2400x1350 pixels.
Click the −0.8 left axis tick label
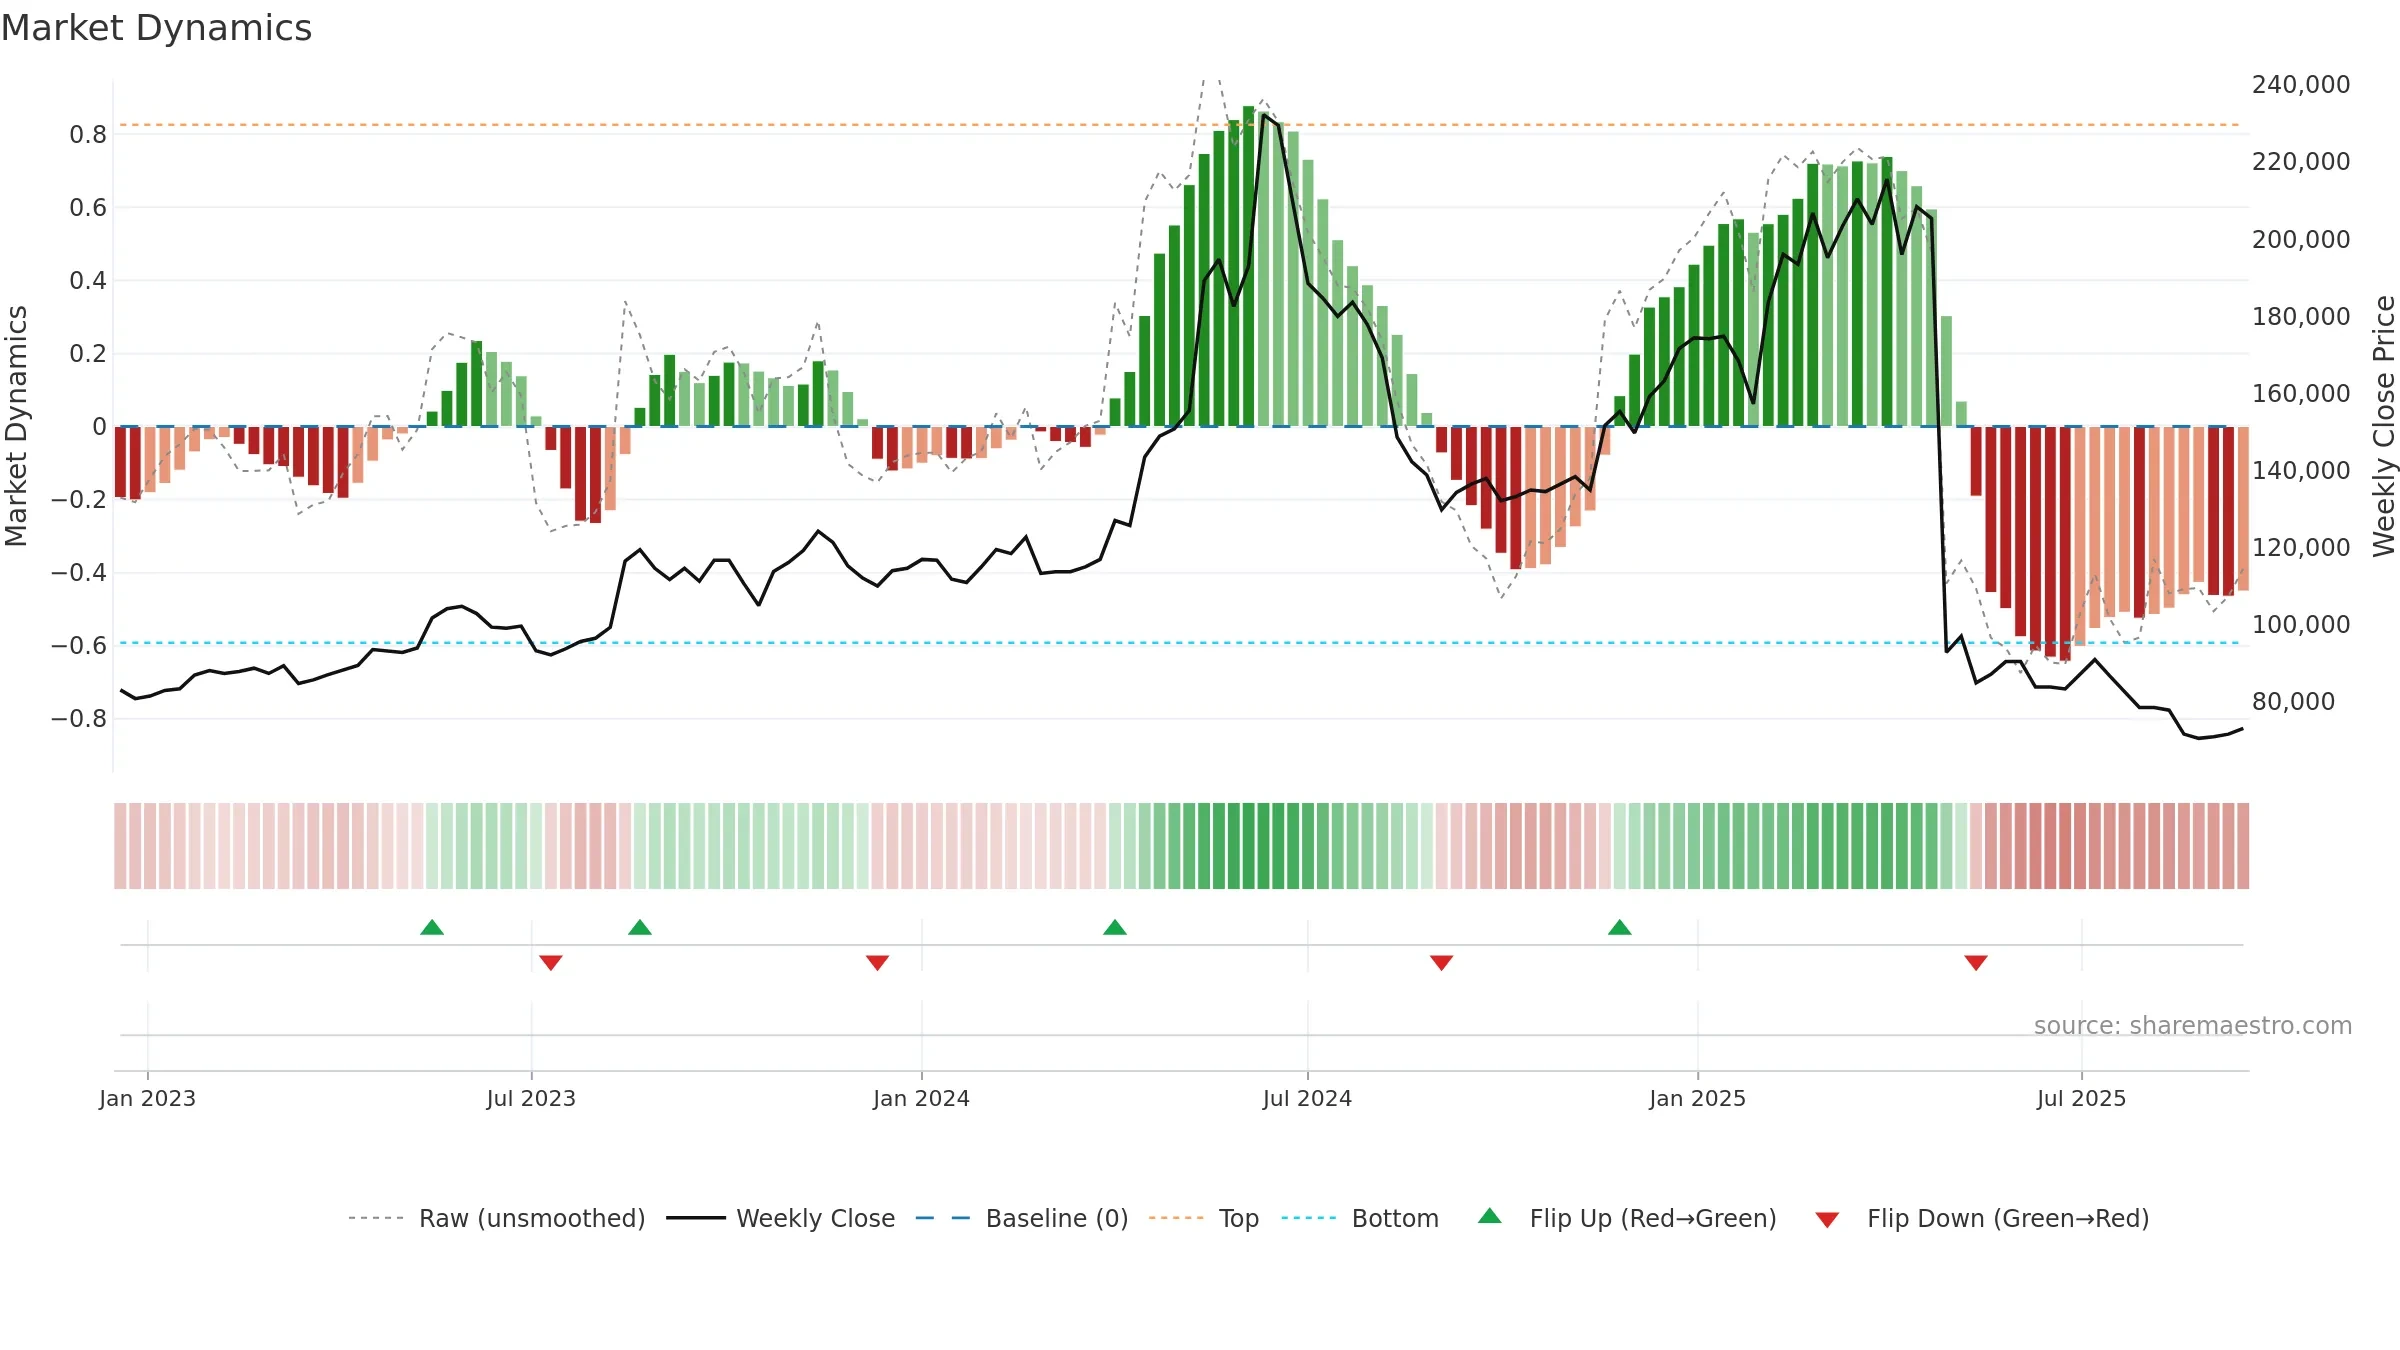tap(79, 718)
